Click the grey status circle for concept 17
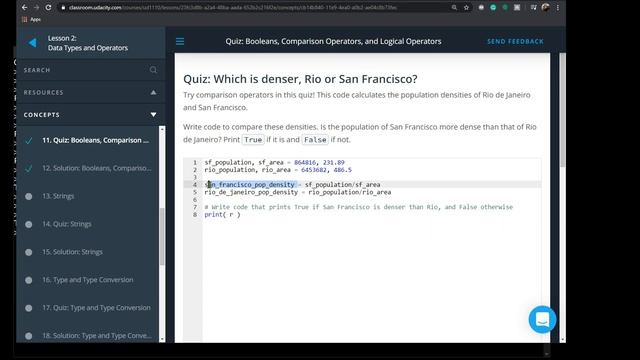Viewport: 640px width, 360px height. 29,308
